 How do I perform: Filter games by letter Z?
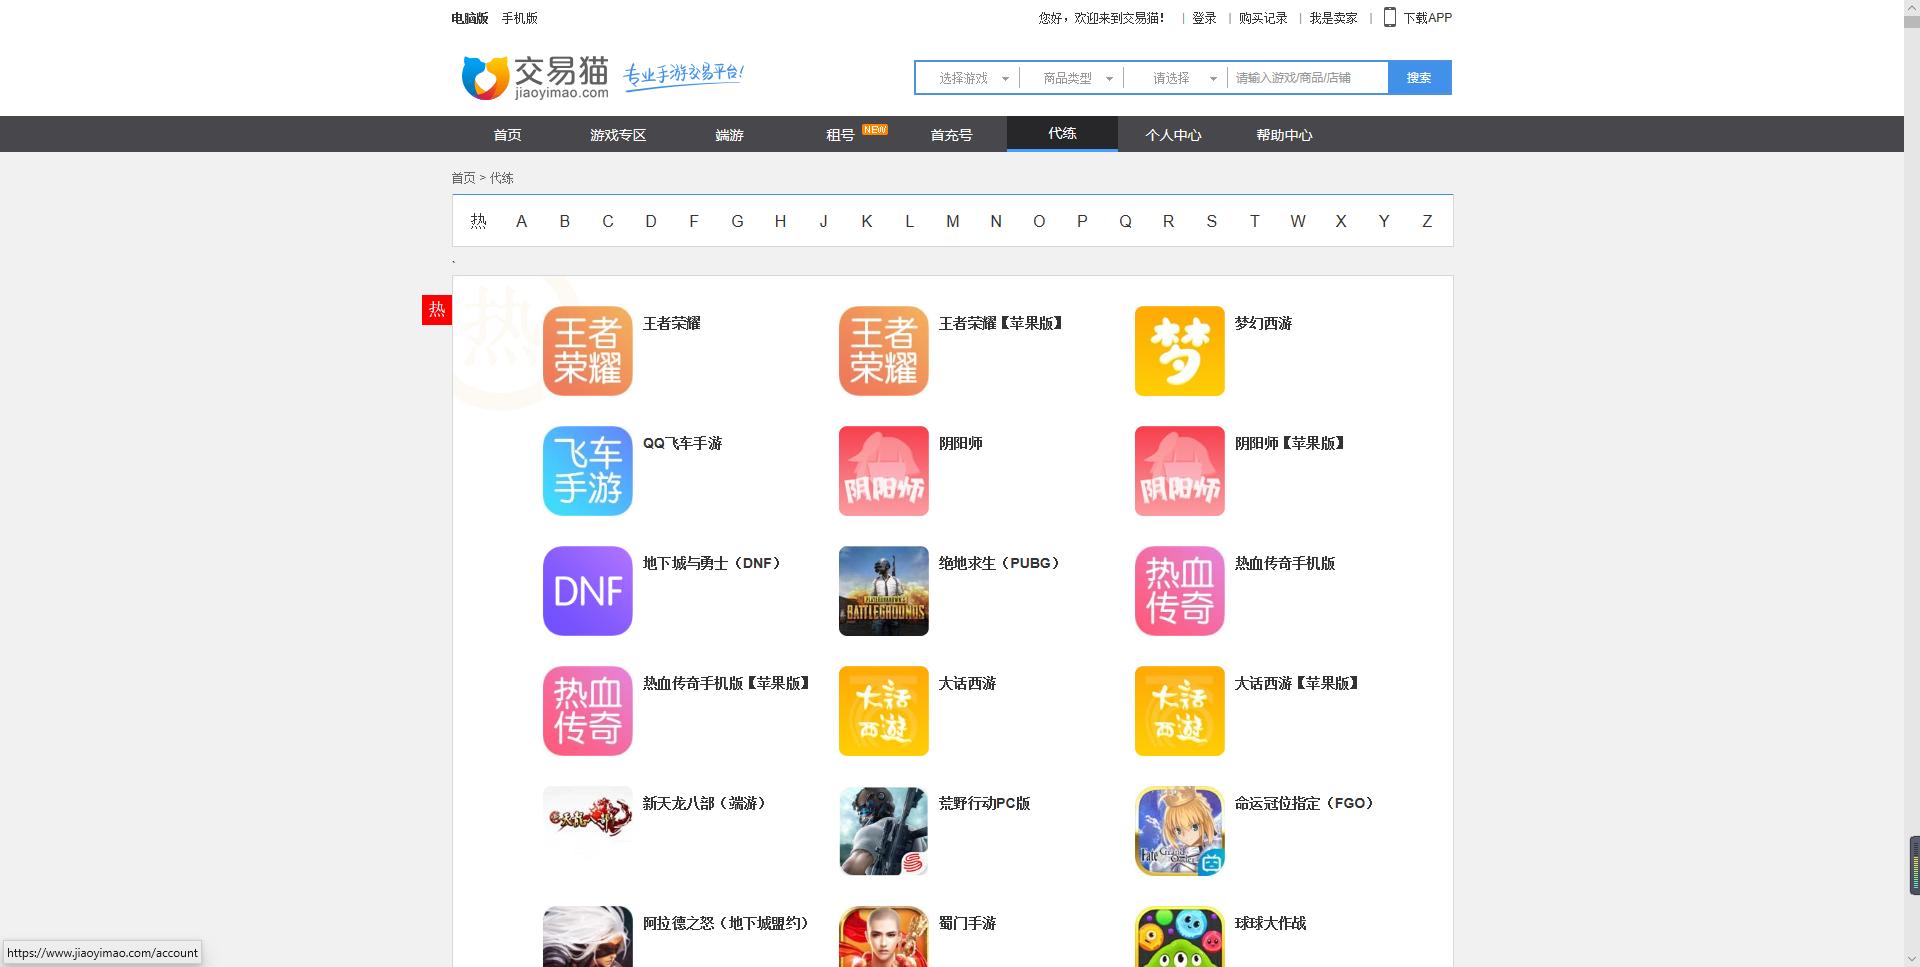pos(1427,221)
